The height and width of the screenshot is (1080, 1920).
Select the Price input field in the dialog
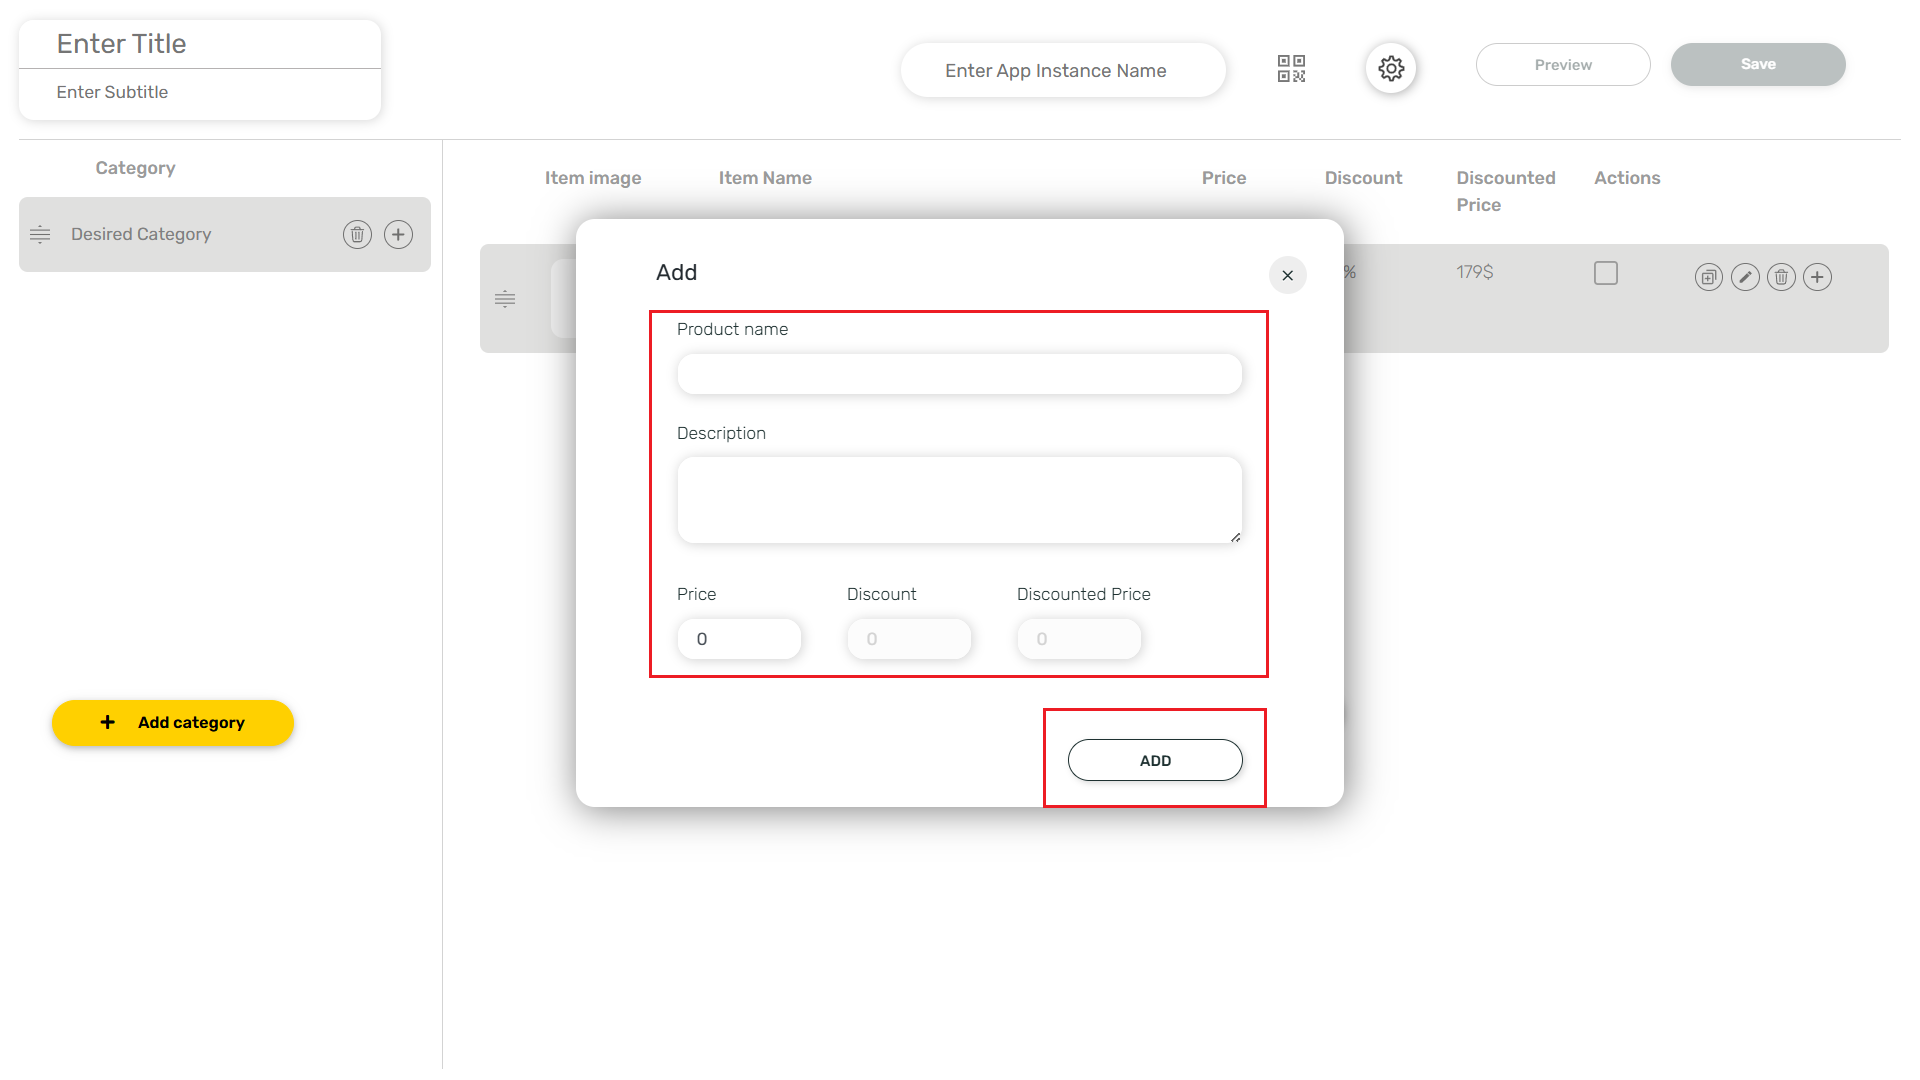pos(739,639)
